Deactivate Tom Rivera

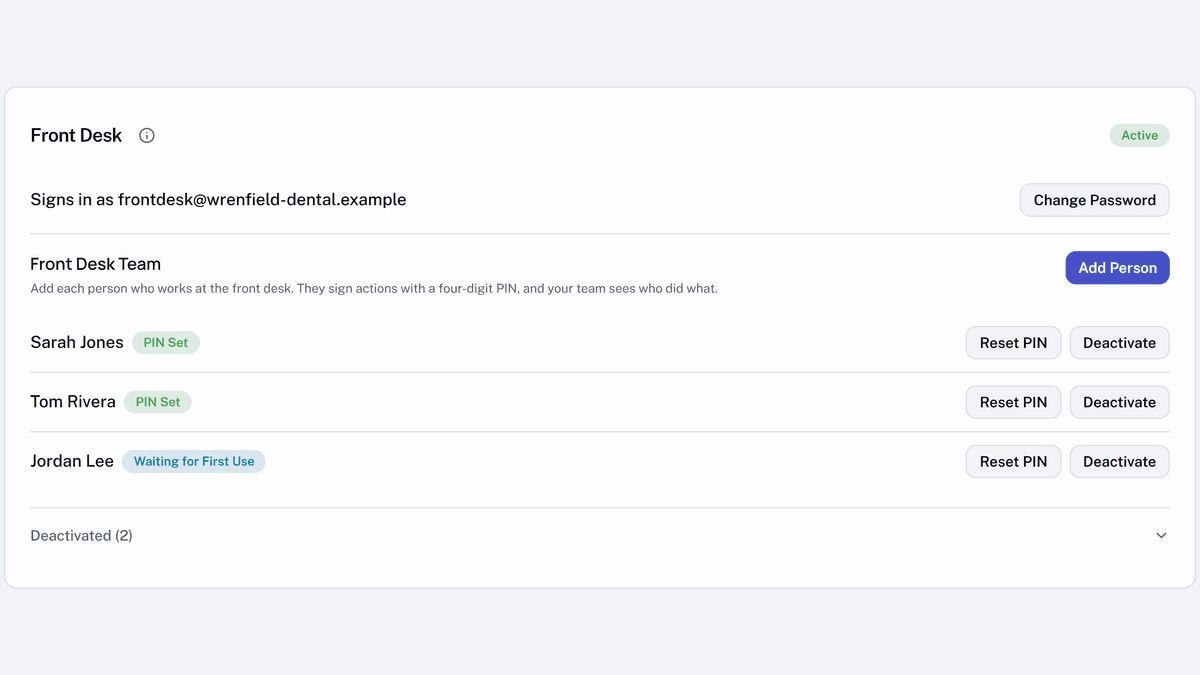coord(1119,402)
